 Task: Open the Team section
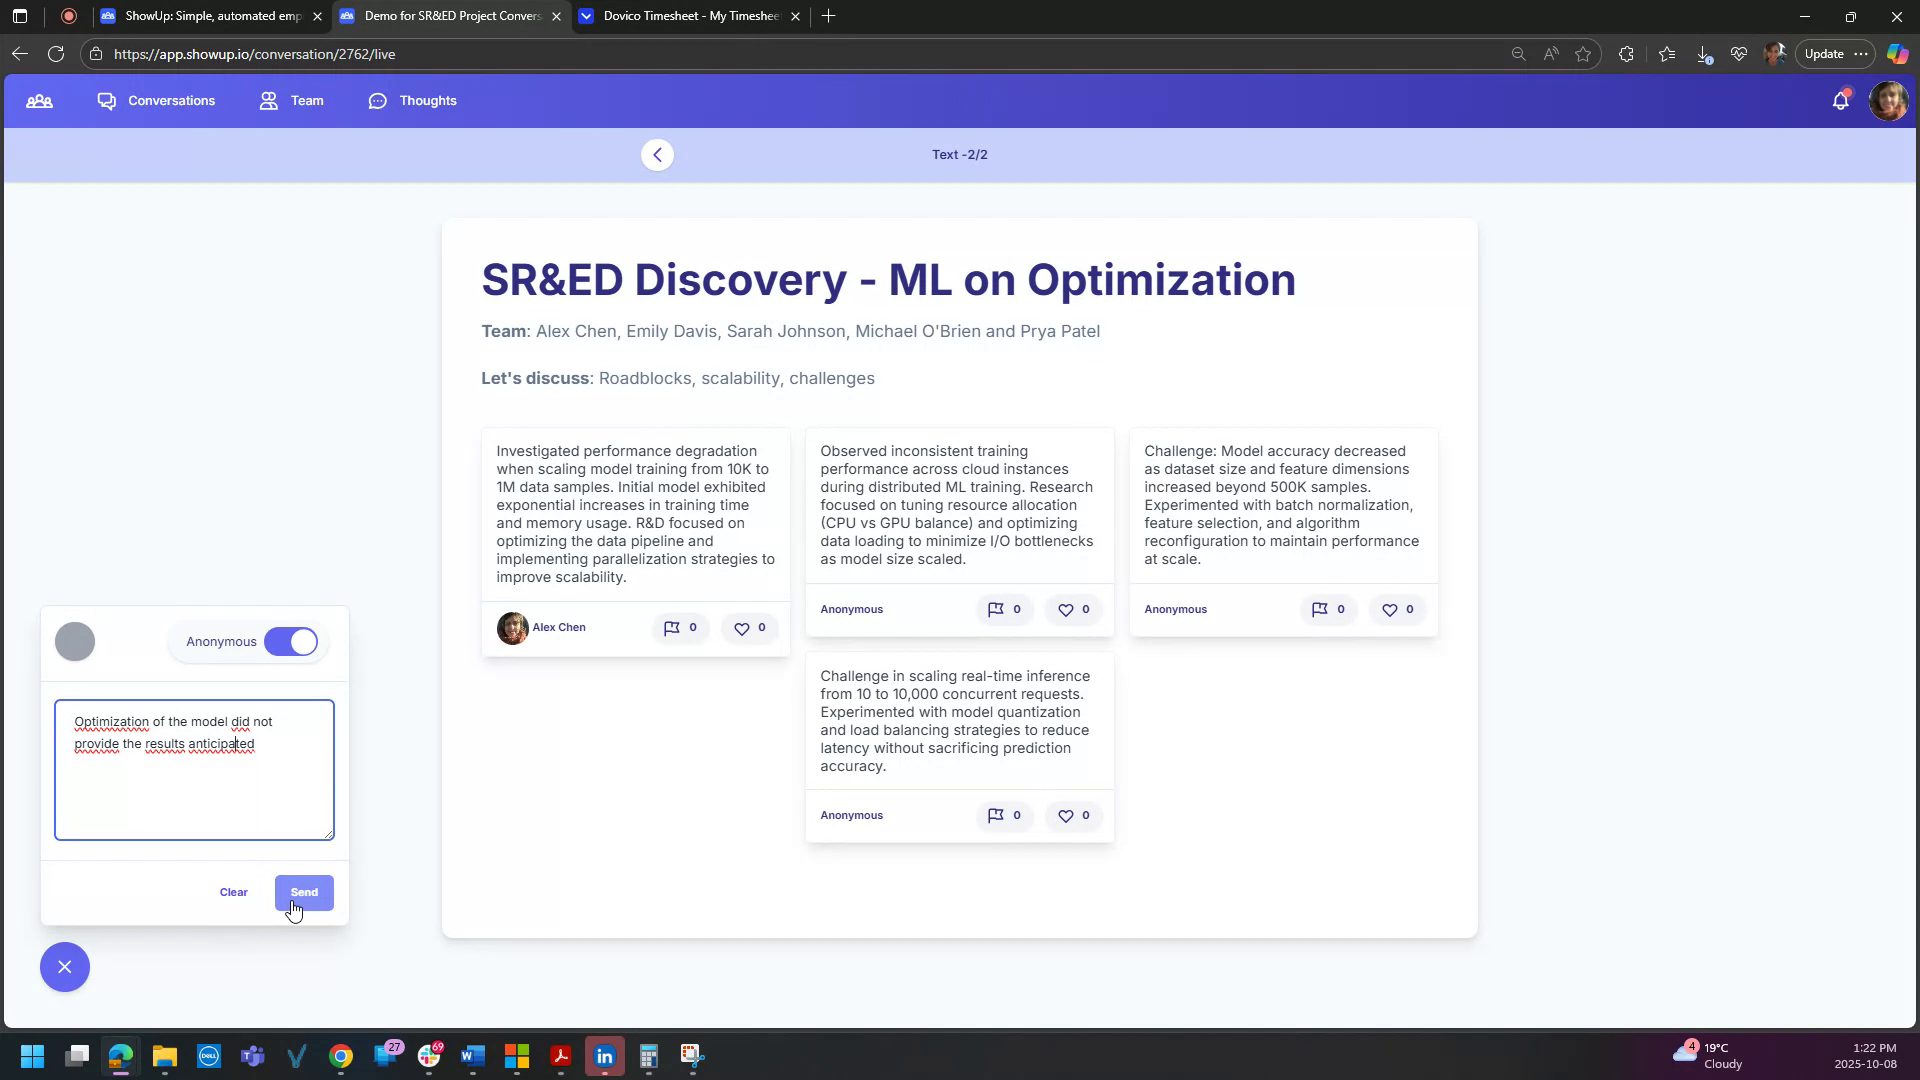pyautogui.click(x=291, y=100)
